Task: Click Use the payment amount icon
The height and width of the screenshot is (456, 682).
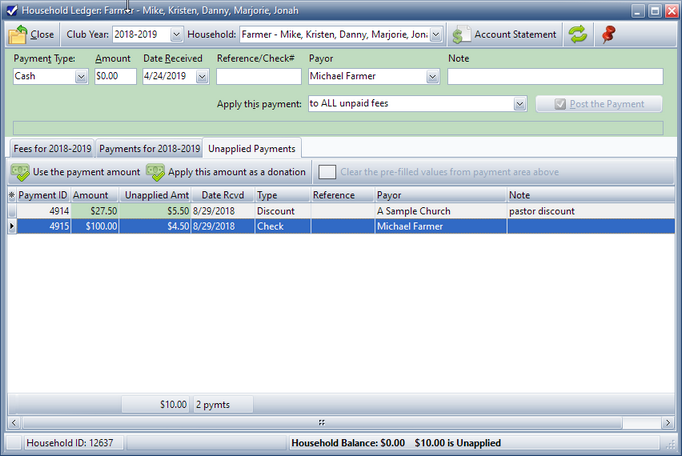Action: click(20, 172)
